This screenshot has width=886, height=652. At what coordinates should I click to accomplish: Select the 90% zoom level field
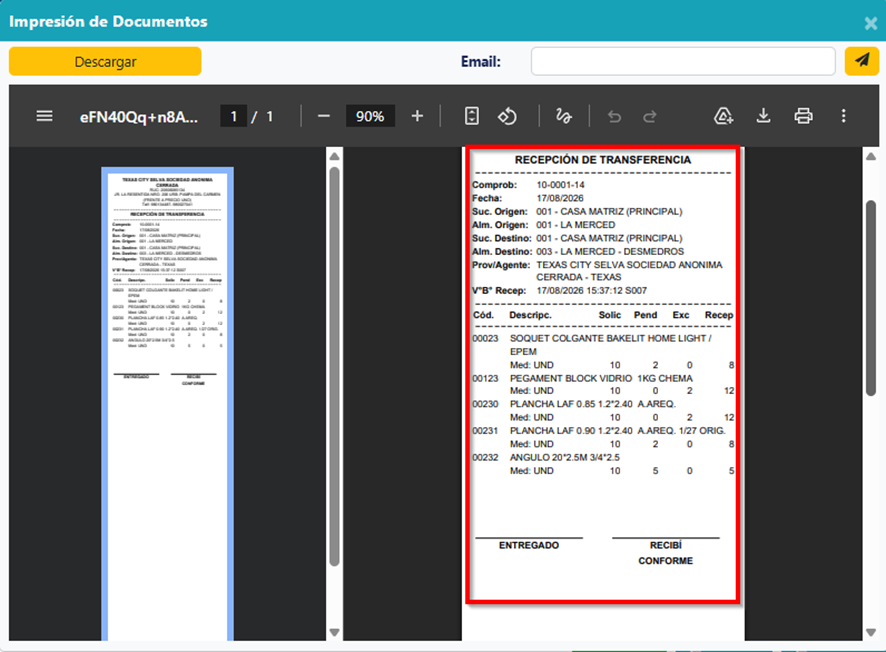[370, 116]
